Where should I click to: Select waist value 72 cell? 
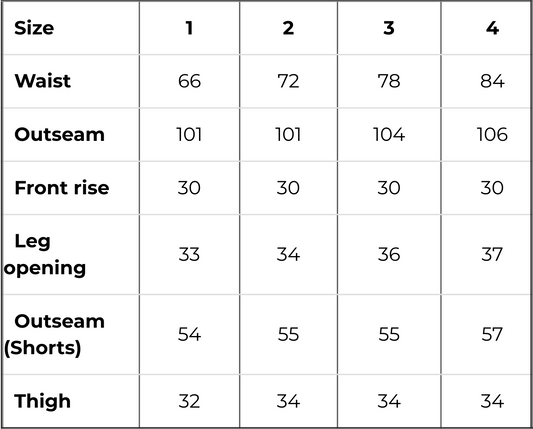click(289, 81)
